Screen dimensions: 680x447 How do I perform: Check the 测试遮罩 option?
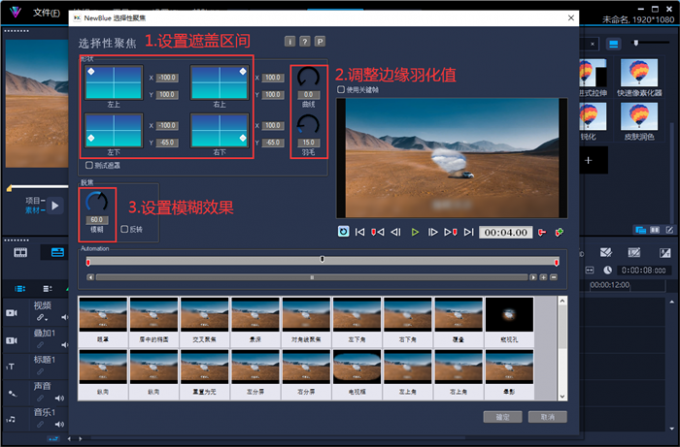(x=89, y=164)
